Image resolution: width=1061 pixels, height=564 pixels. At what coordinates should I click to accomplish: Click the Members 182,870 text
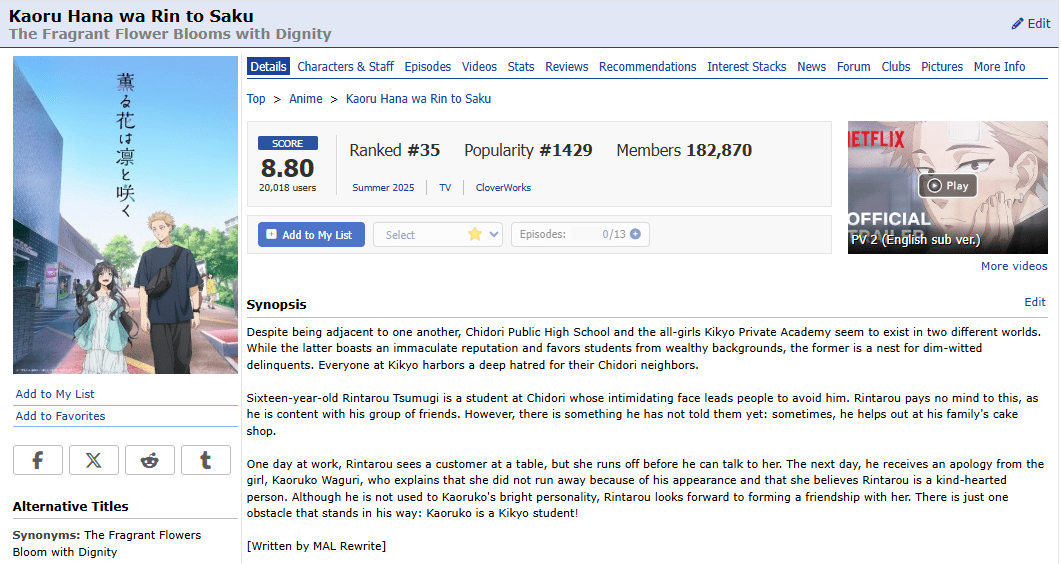click(683, 150)
